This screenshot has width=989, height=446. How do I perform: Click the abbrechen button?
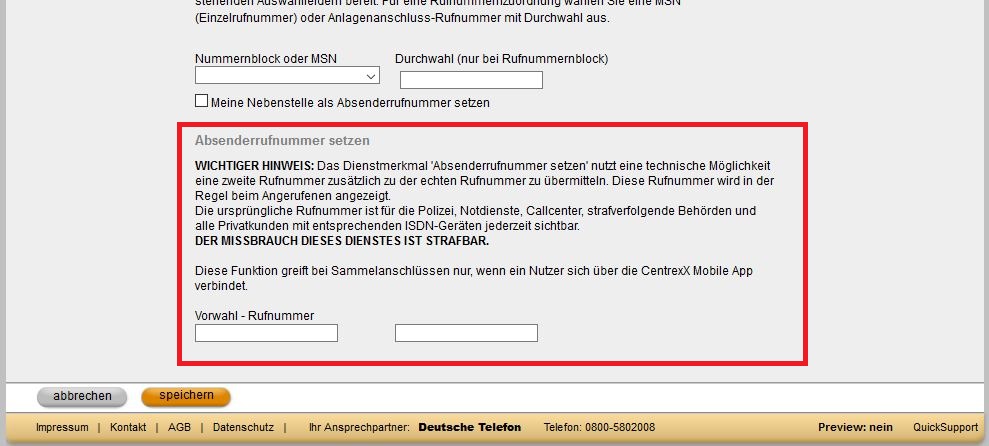tap(82, 397)
